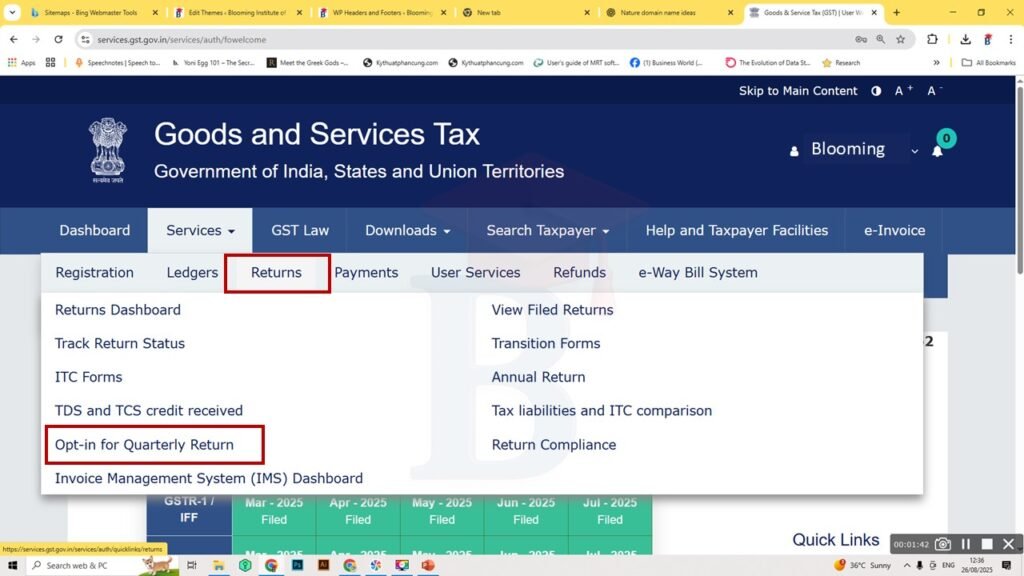Stop the screen recording
The image size is (1024, 576).
[987, 544]
